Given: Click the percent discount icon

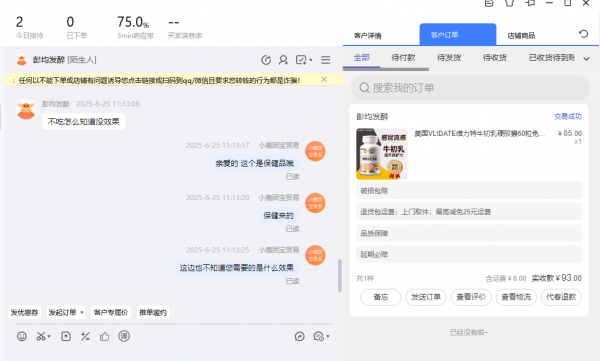Looking at the screenshot, I should 85,336.
